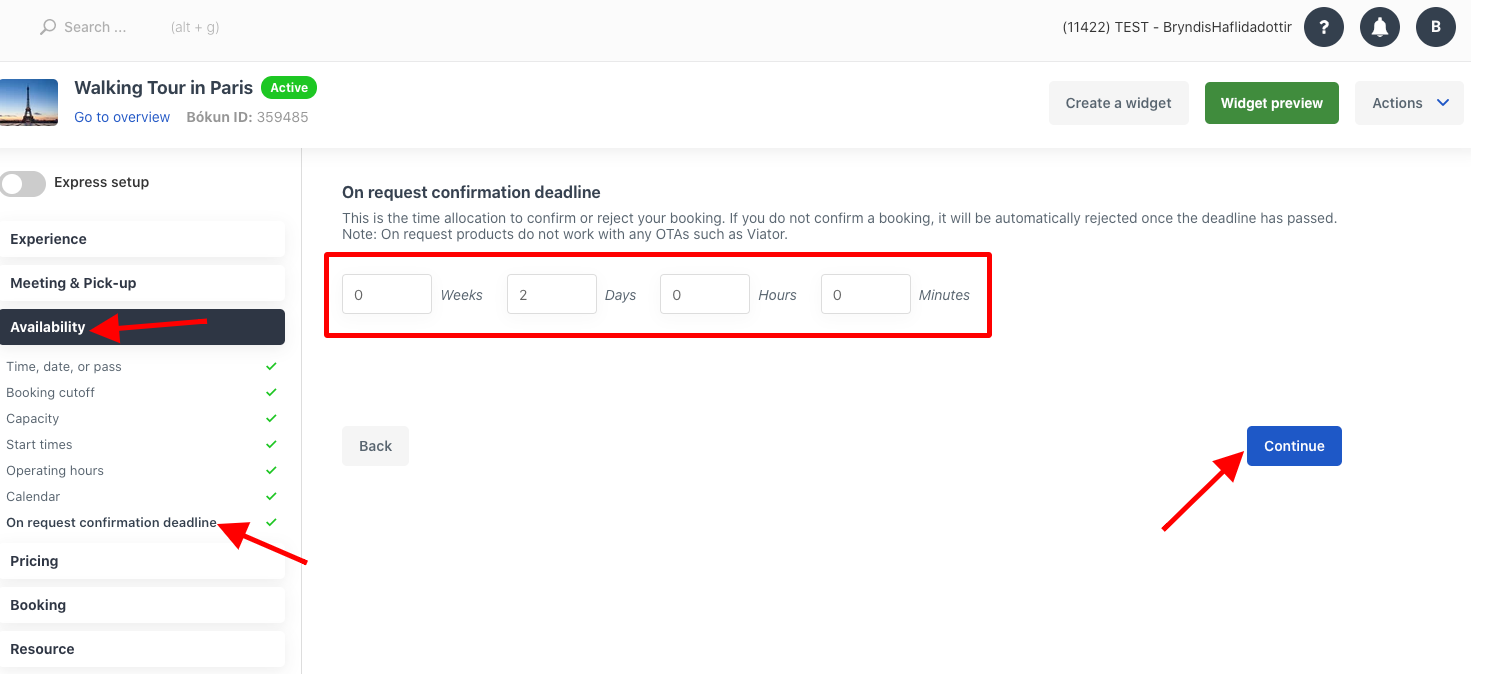The width and height of the screenshot is (1491, 694).
Task: Open the user avatar B menu
Action: click(x=1436, y=27)
